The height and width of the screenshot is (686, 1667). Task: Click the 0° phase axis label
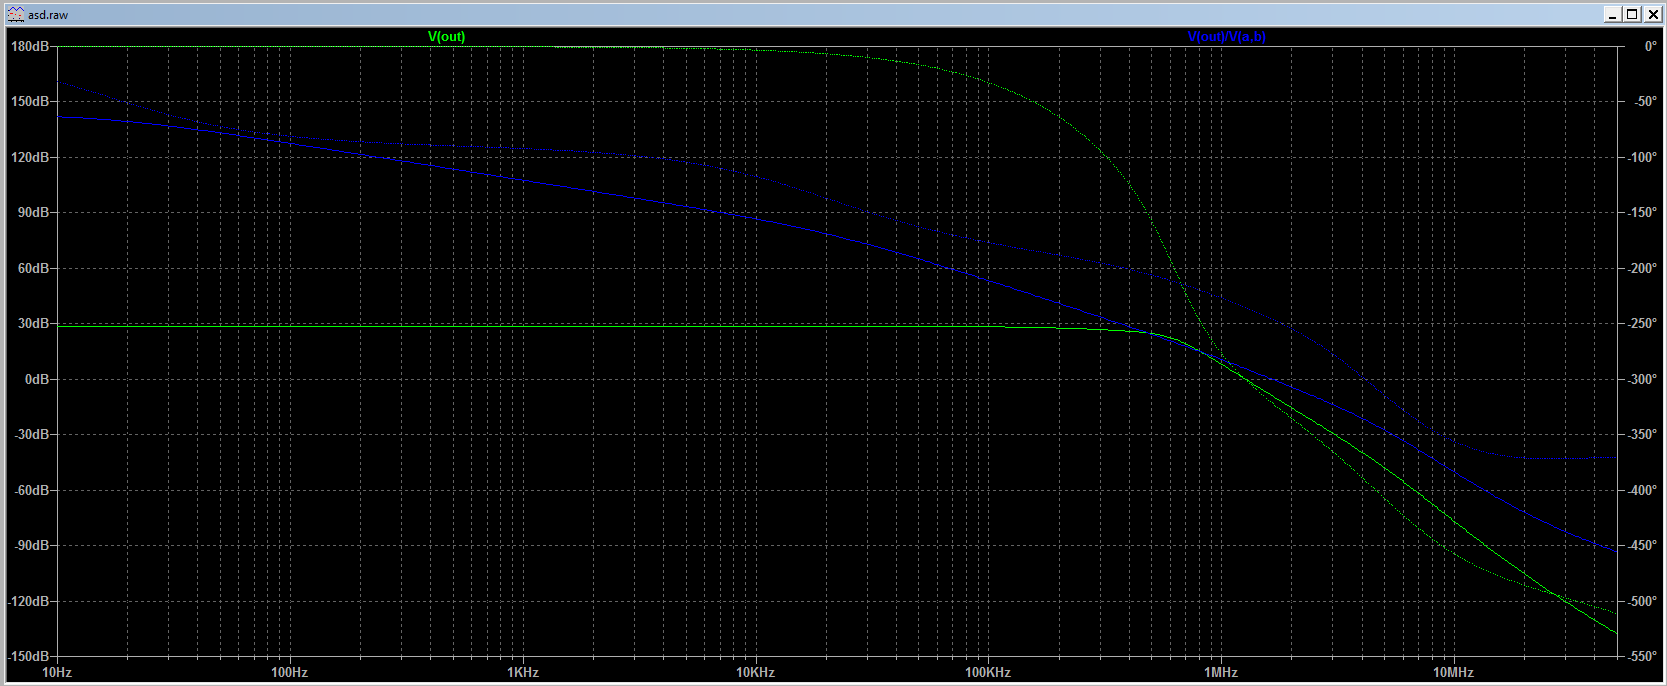click(x=1651, y=47)
